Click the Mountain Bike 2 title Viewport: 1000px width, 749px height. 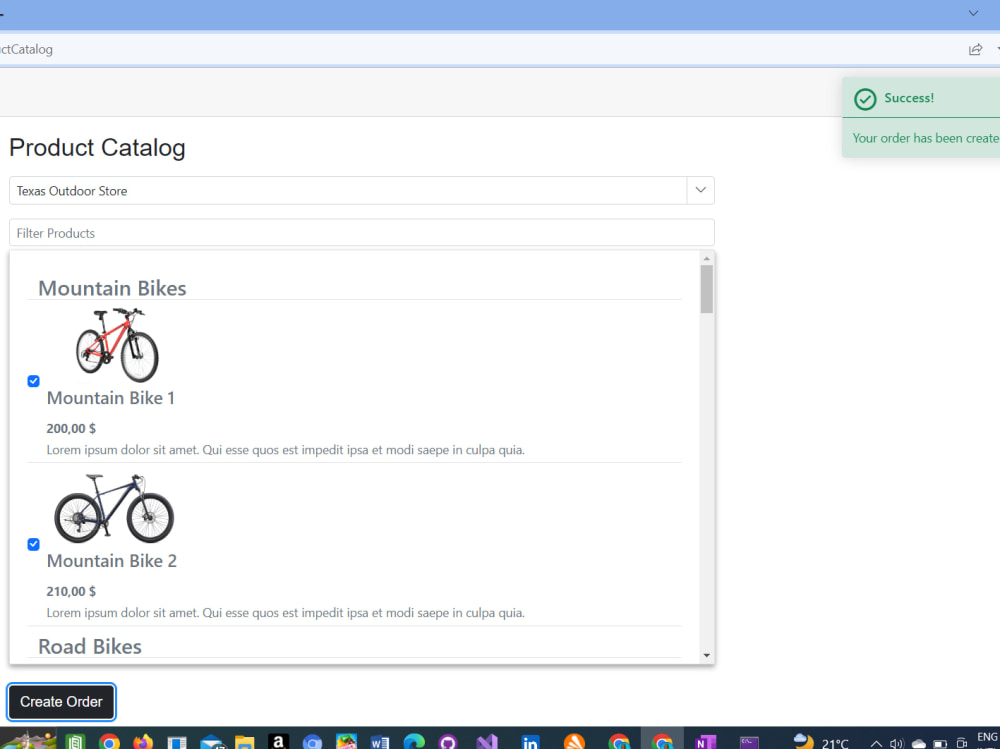112,561
